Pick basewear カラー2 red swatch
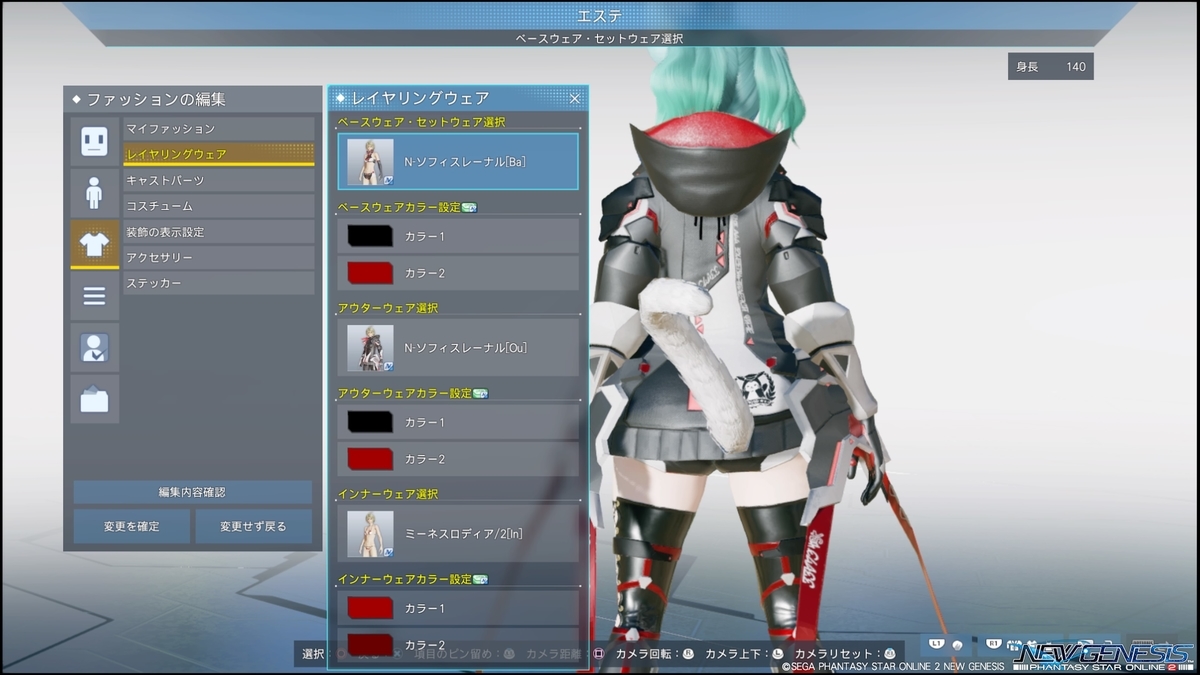 click(x=370, y=272)
